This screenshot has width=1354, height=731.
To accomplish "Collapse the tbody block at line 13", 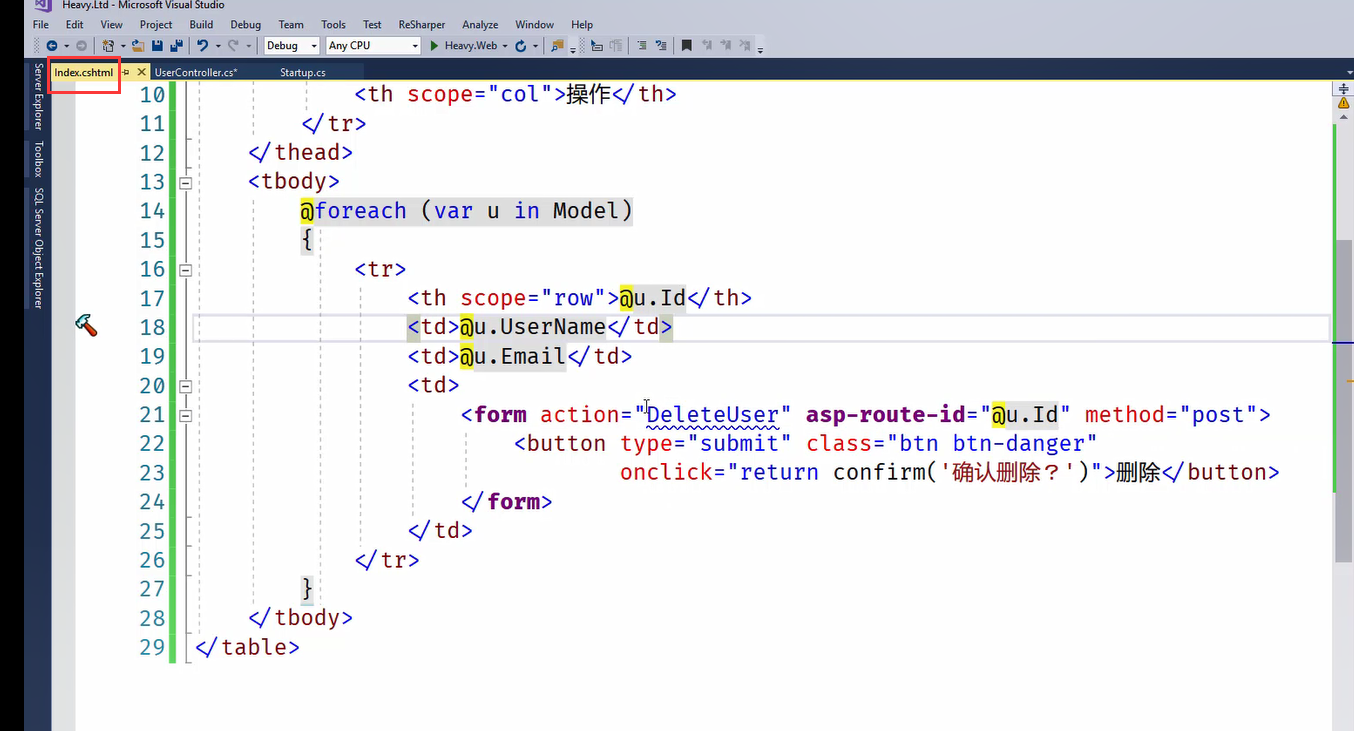I will coord(184,182).
